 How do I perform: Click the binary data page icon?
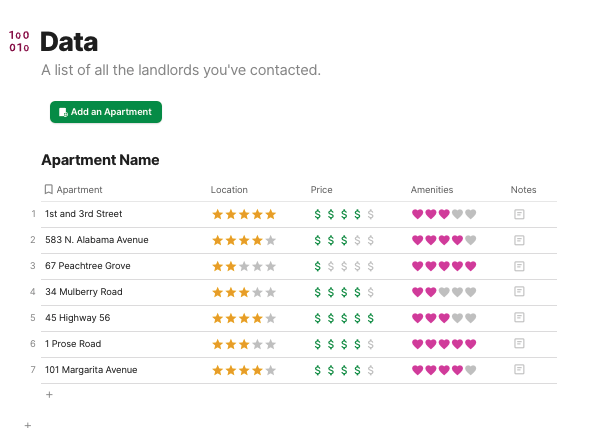pyautogui.click(x=20, y=41)
